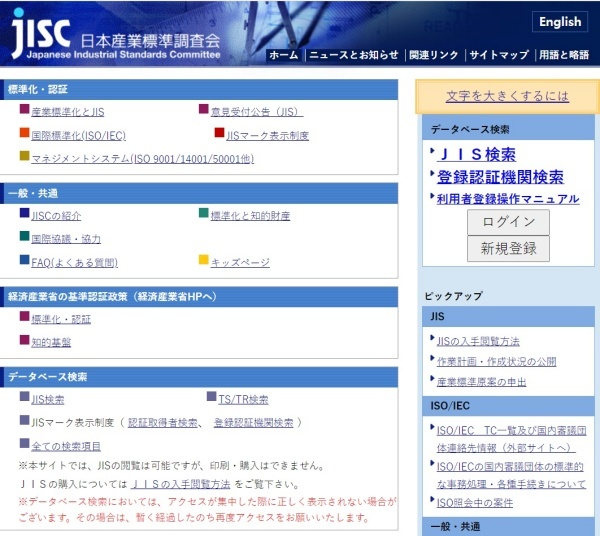Click gray square icon beside 全ての検索項目
The height and width of the screenshot is (536, 600).
point(24,443)
